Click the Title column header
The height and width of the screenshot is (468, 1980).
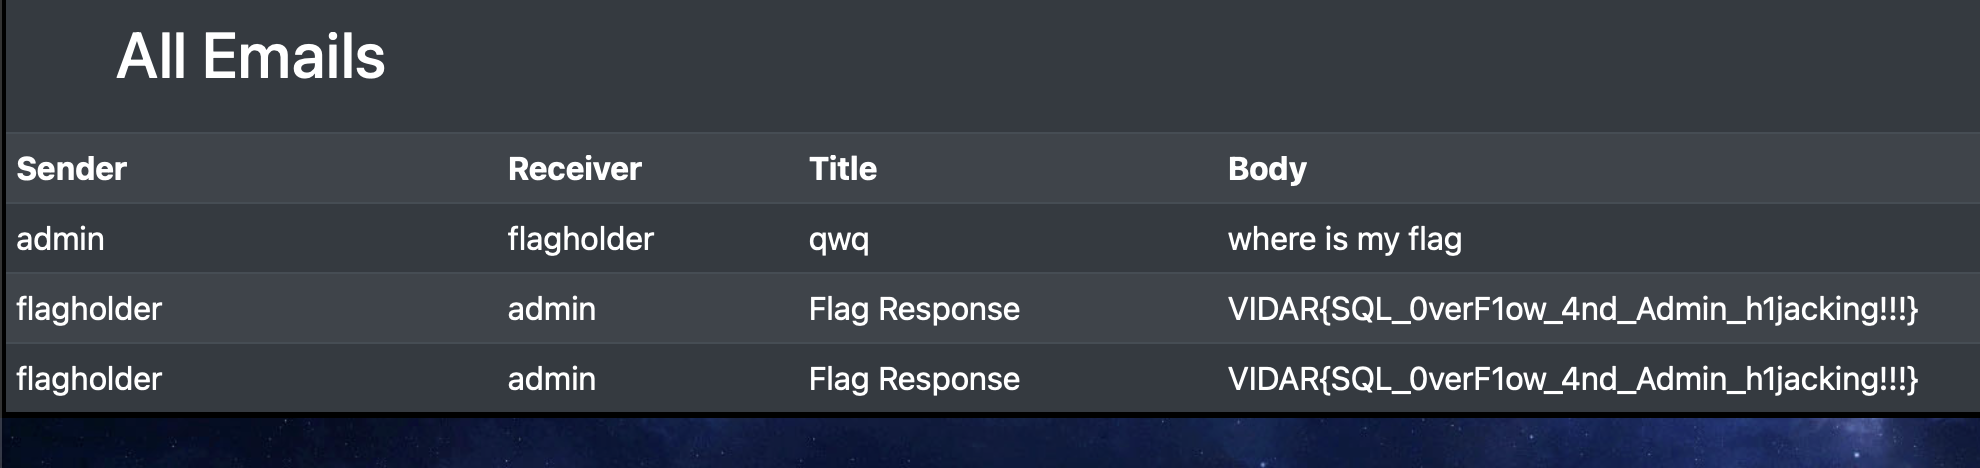(x=842, y=169)
